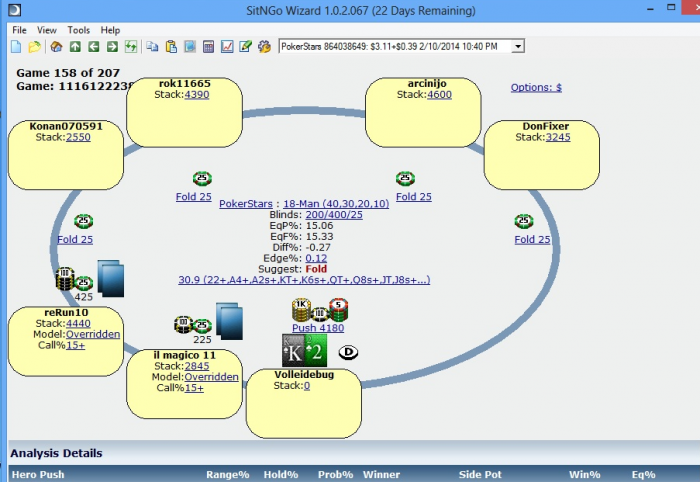Screen dimensions: 700x482
Task: Open the line graph chart icon
Action: tap(227, 46)
